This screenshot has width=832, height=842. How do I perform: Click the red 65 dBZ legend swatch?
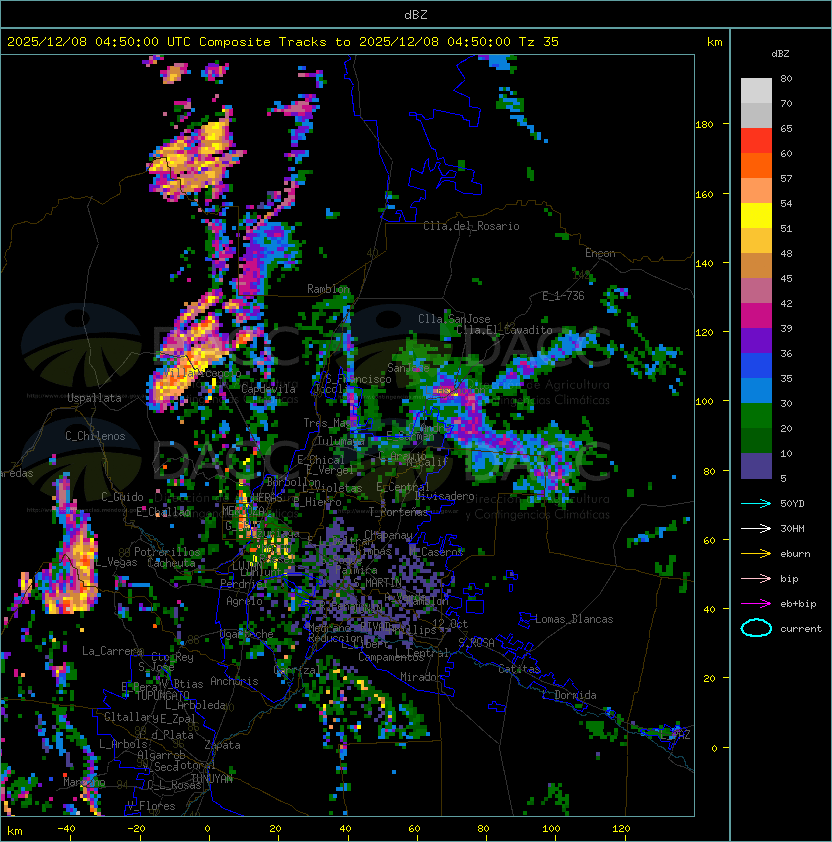pyautogui.click(x=756, y=140)
